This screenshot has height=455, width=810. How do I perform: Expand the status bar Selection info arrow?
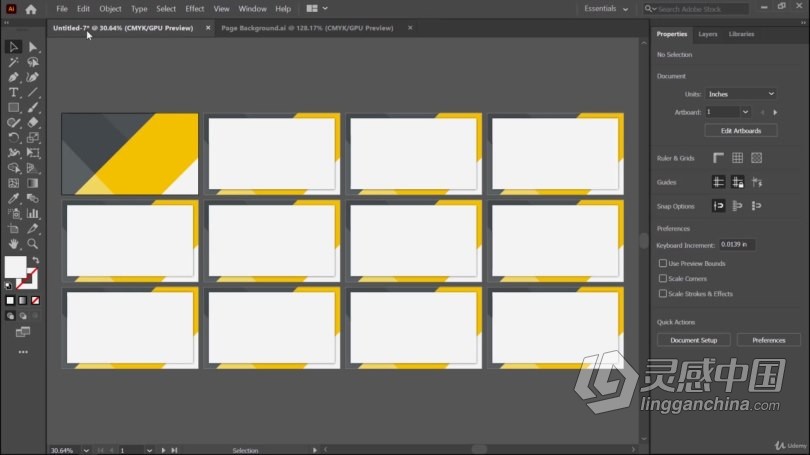(314, 450)
